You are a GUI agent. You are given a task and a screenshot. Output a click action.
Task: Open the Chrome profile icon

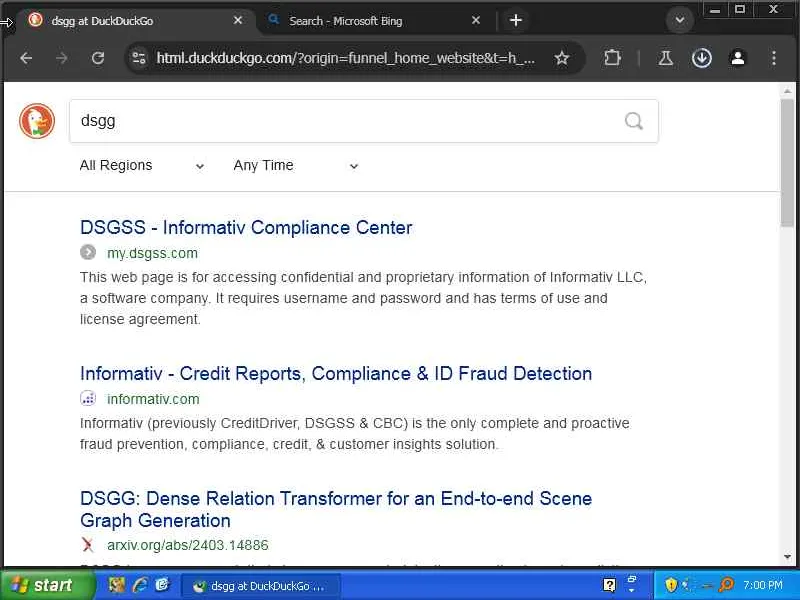point(738,58)
